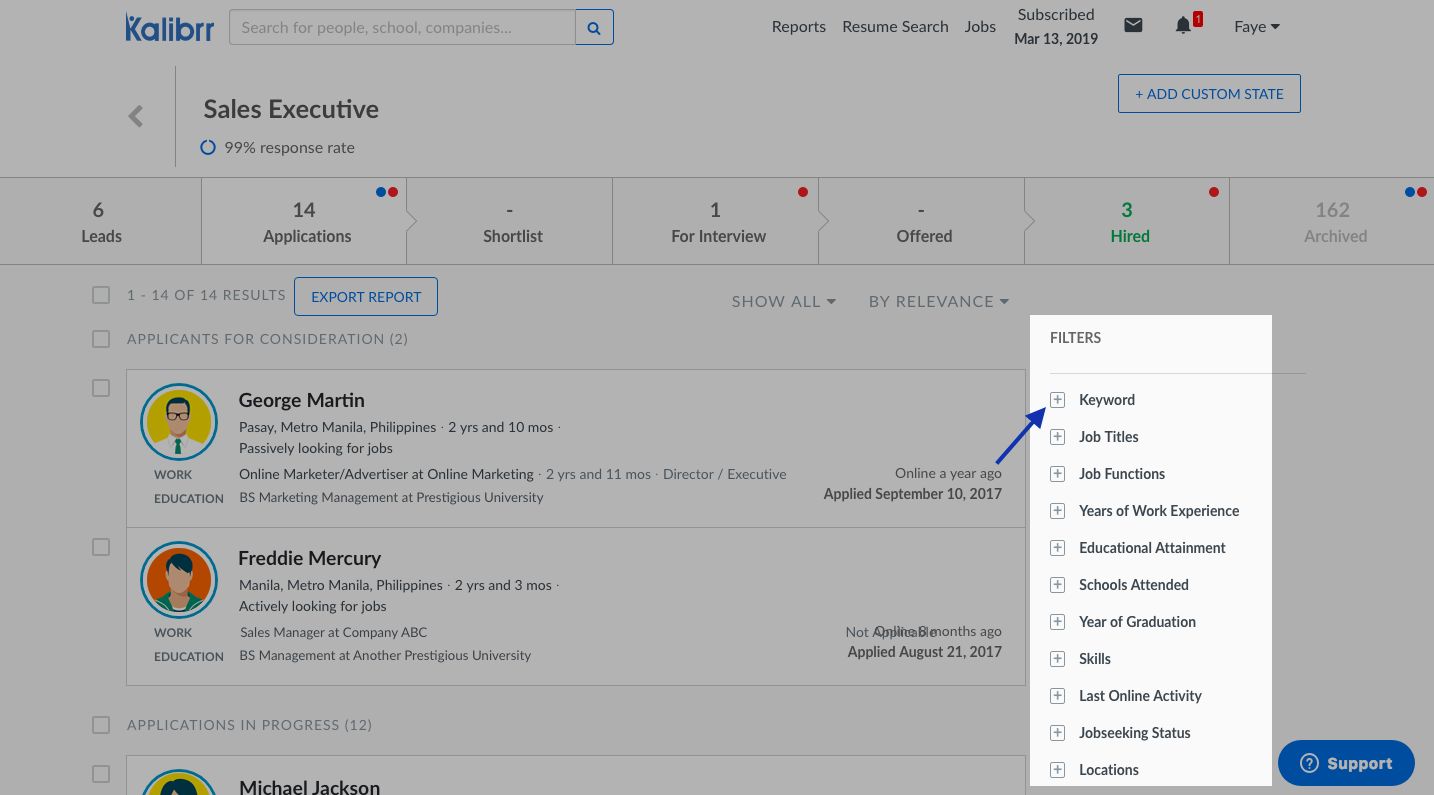Expand the Keyword filter plus icon
This screenshot has height=795, width=1434.
[1057, 400]
